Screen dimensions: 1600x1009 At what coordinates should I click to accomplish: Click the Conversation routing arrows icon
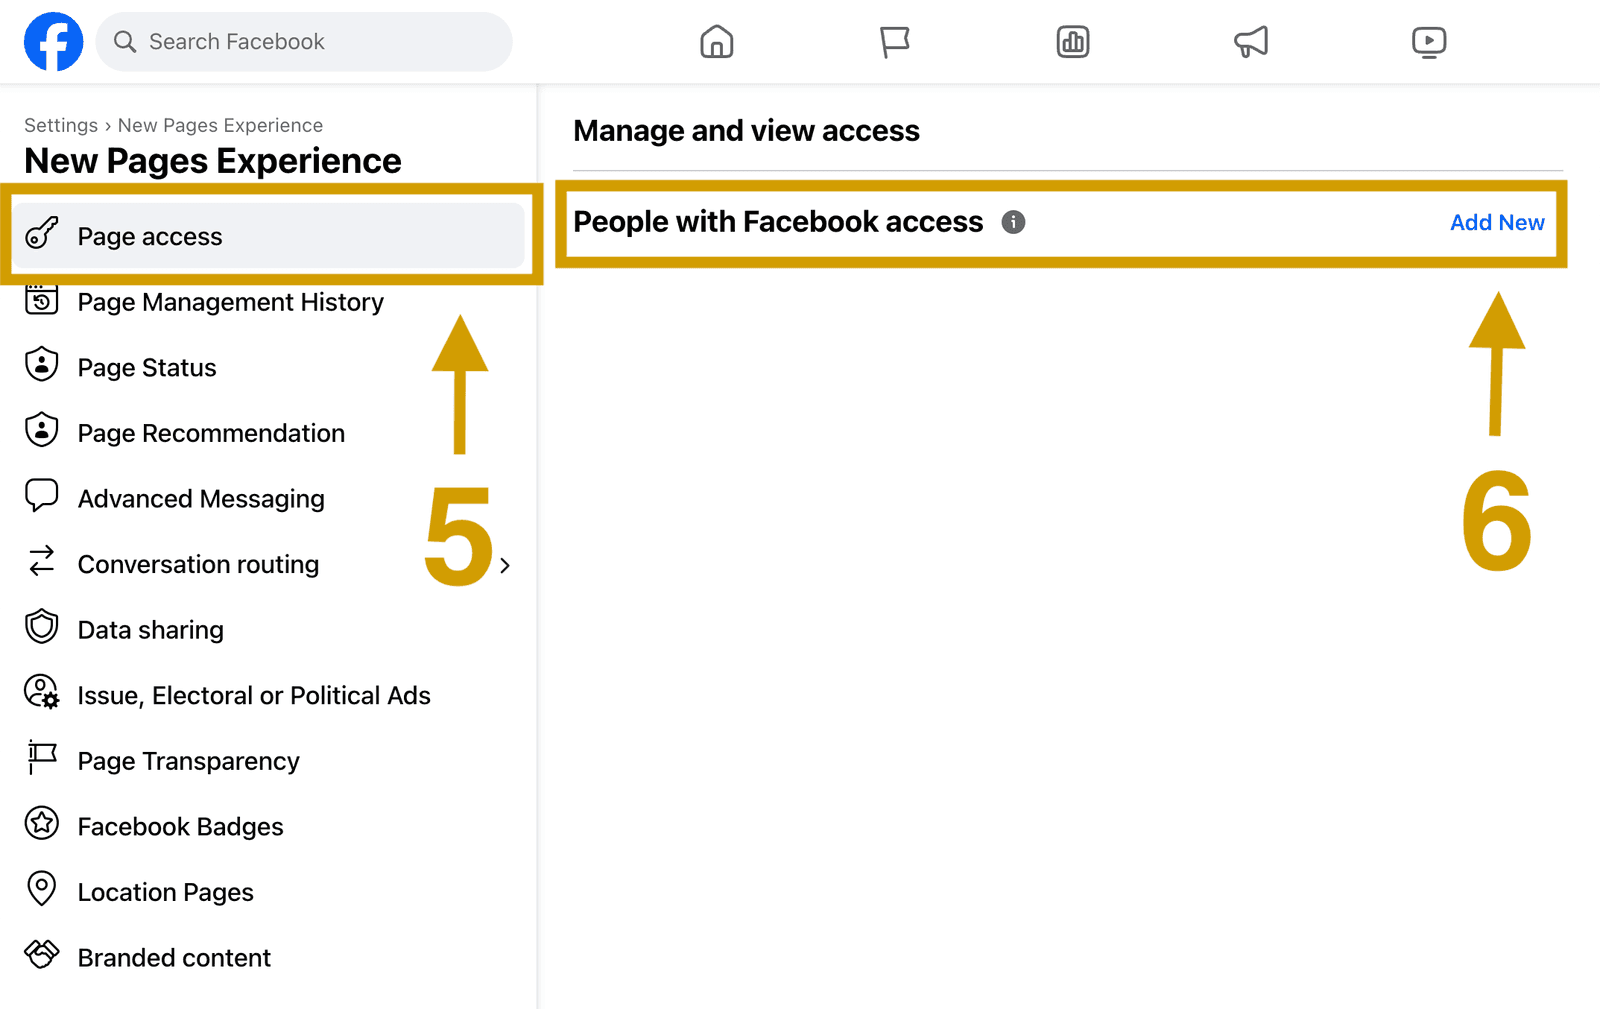click(x=42, y=561)
